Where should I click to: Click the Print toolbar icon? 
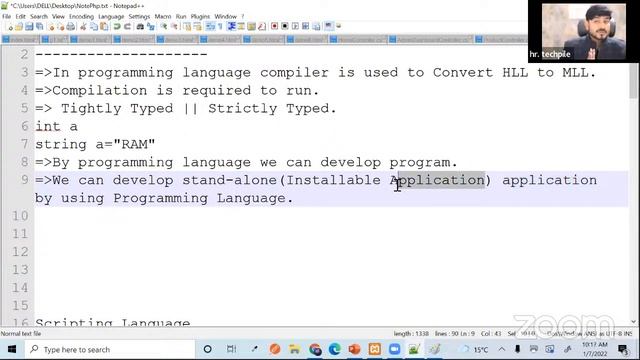click(71, 27)
